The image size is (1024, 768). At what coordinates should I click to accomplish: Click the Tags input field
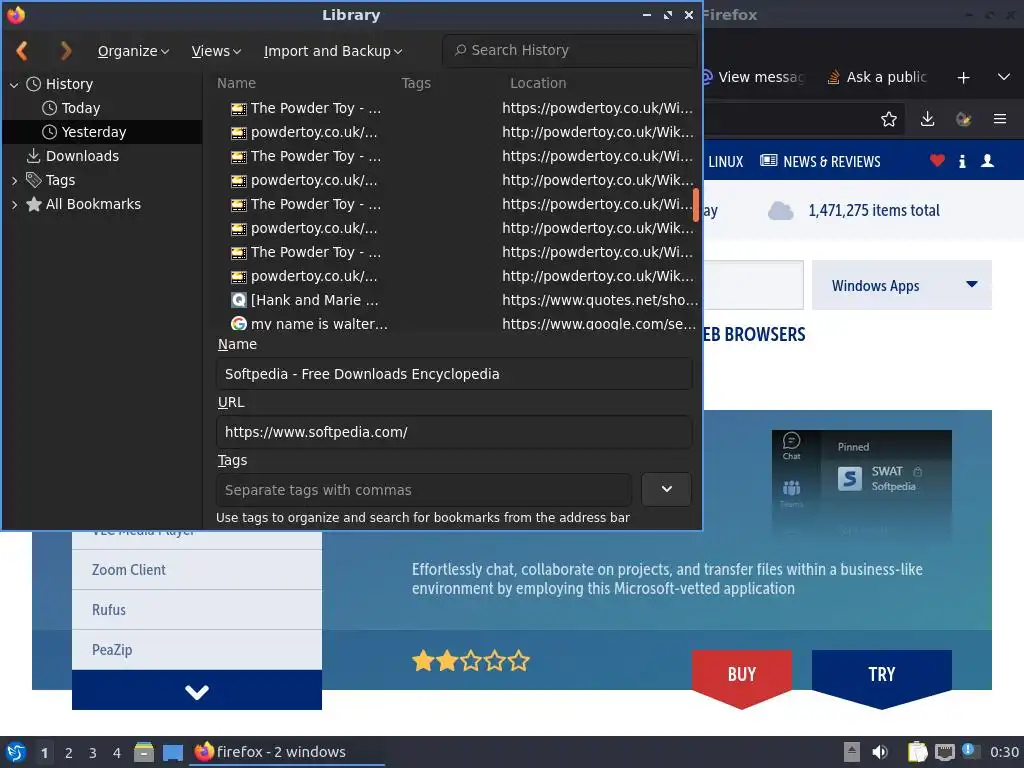pos(424,490)
